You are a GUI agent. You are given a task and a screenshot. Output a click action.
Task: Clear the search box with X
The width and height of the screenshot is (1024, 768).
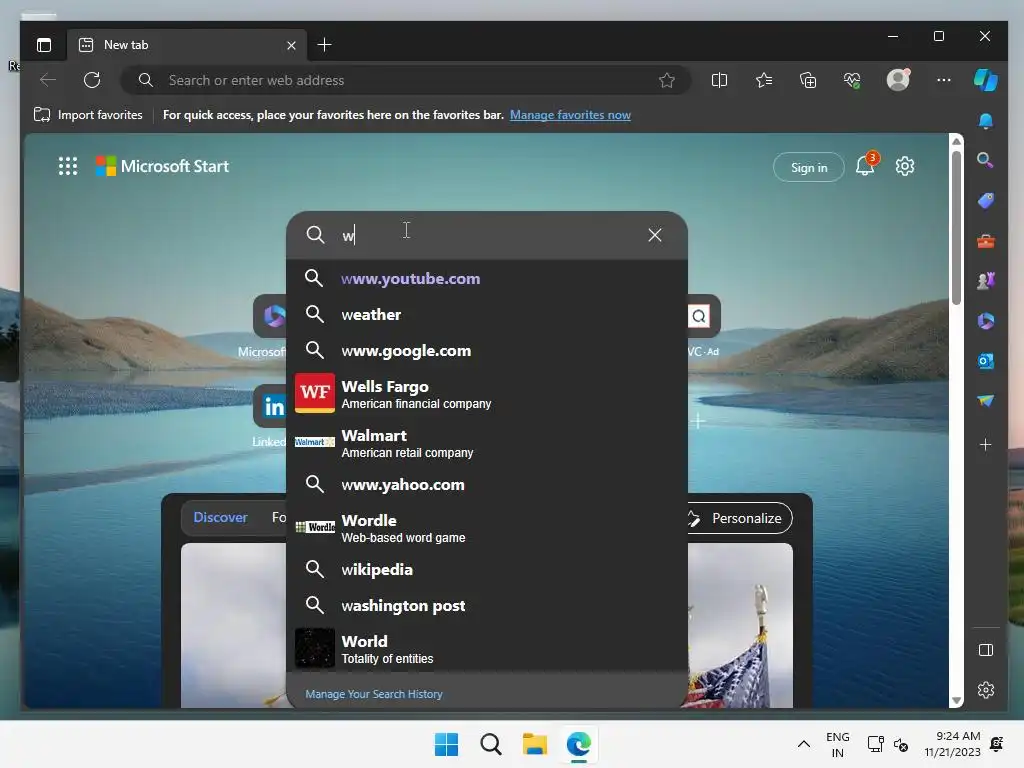click(x=654, y=235)
